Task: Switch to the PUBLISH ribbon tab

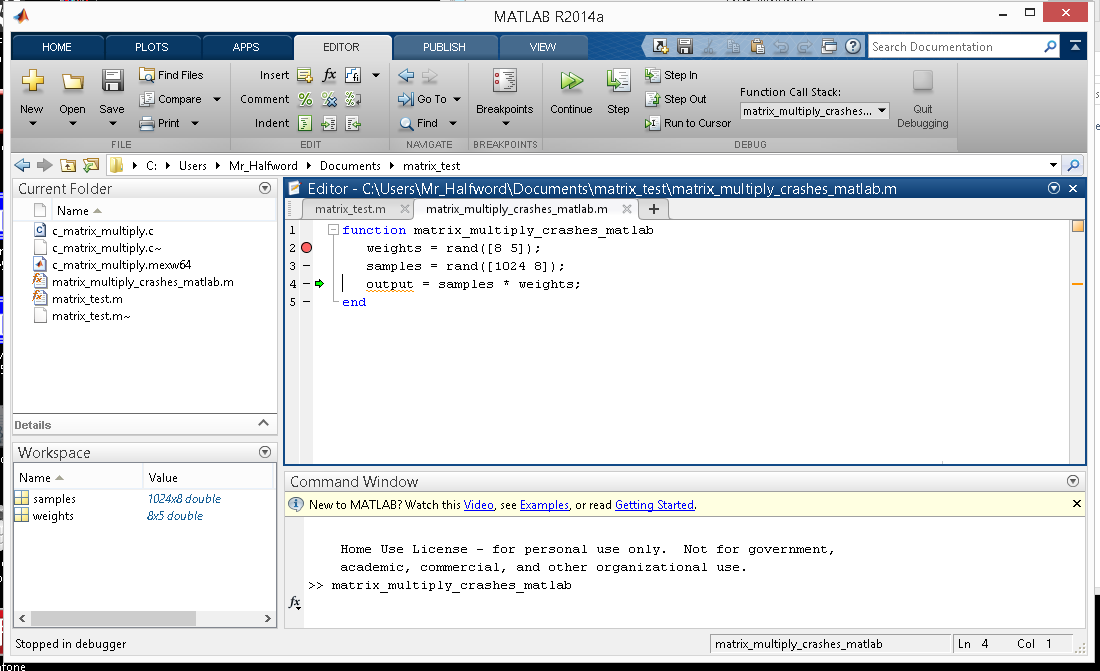Action: tap(444, 47)
